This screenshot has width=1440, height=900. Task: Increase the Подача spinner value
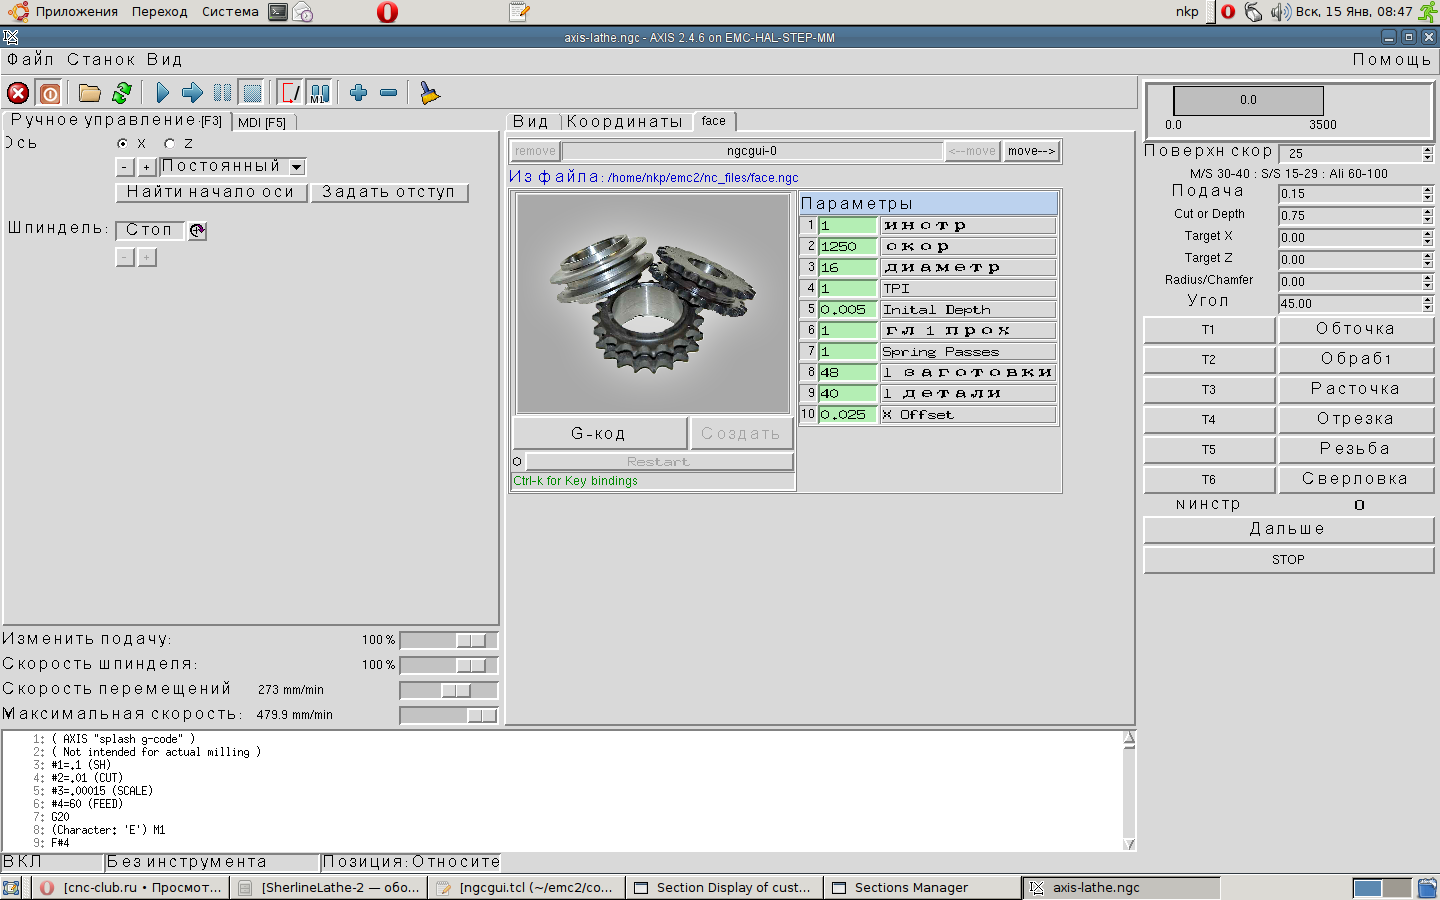(1428, 190)
